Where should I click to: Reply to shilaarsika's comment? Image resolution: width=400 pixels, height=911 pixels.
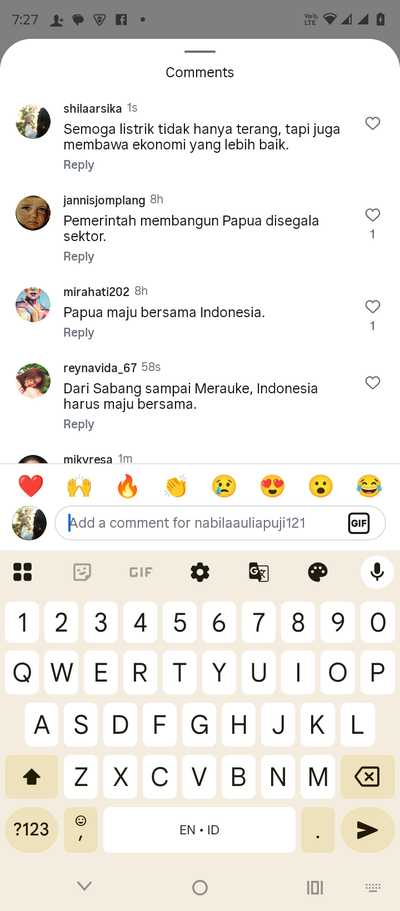78,164
